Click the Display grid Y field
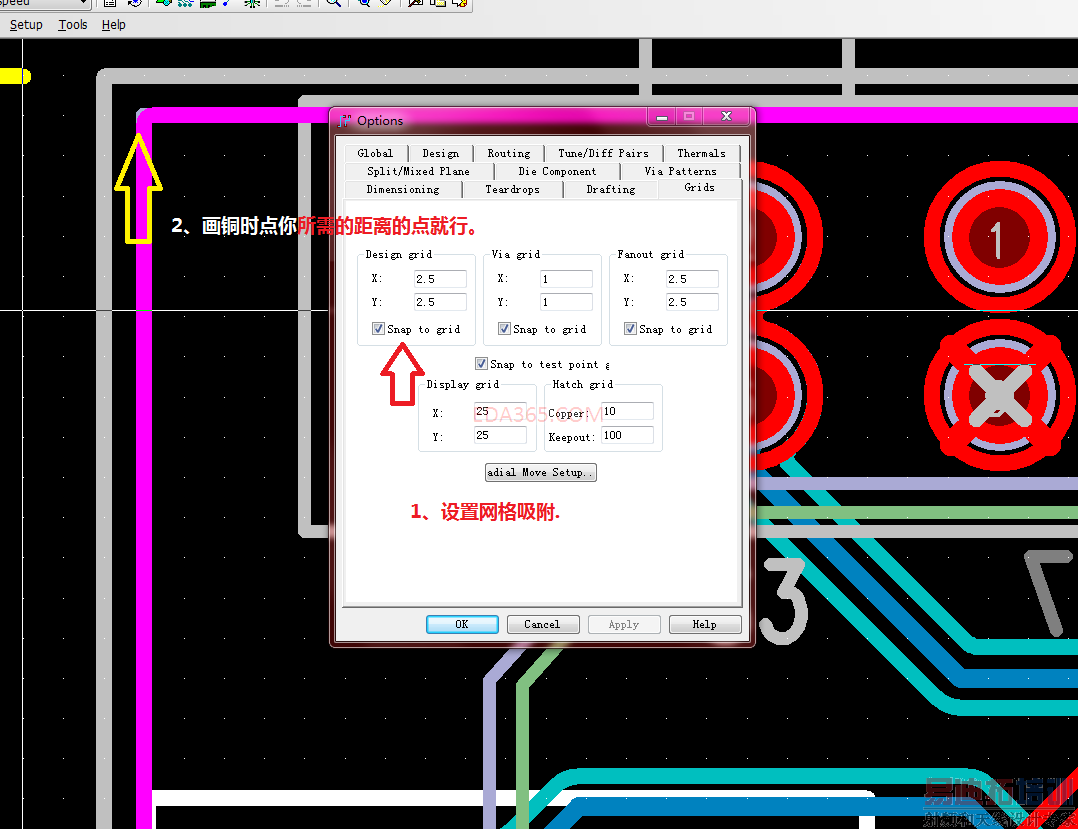 click(500, 435)
